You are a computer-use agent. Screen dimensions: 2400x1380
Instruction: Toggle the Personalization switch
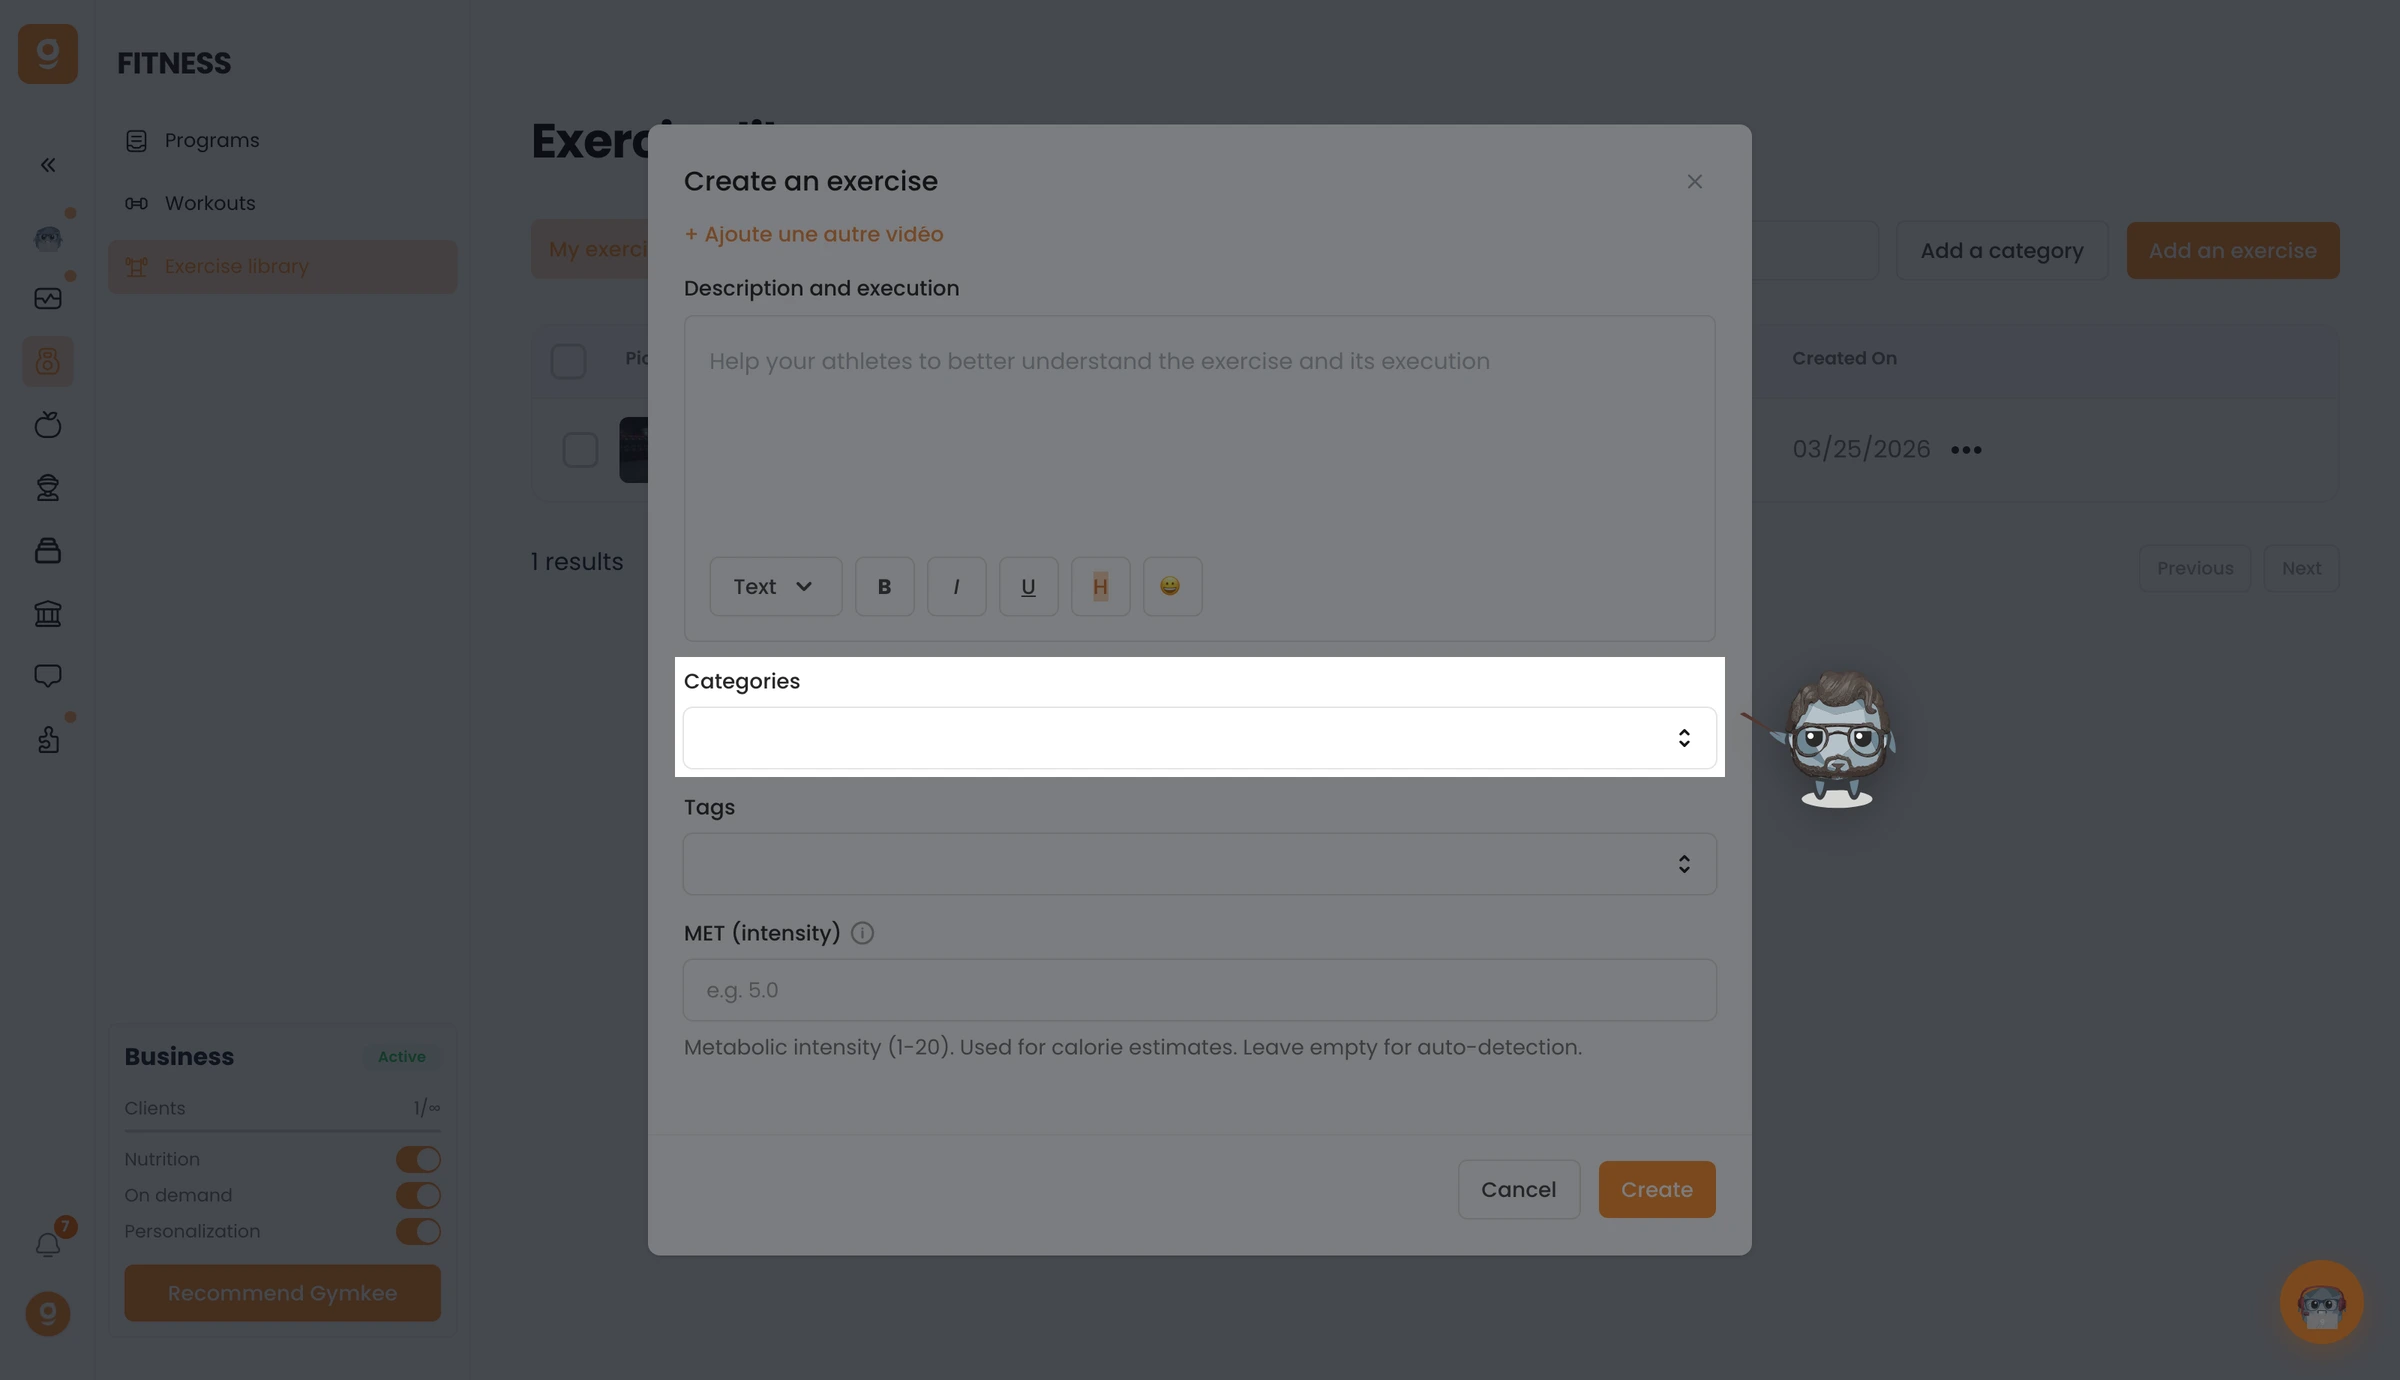tap(418, 1231)
